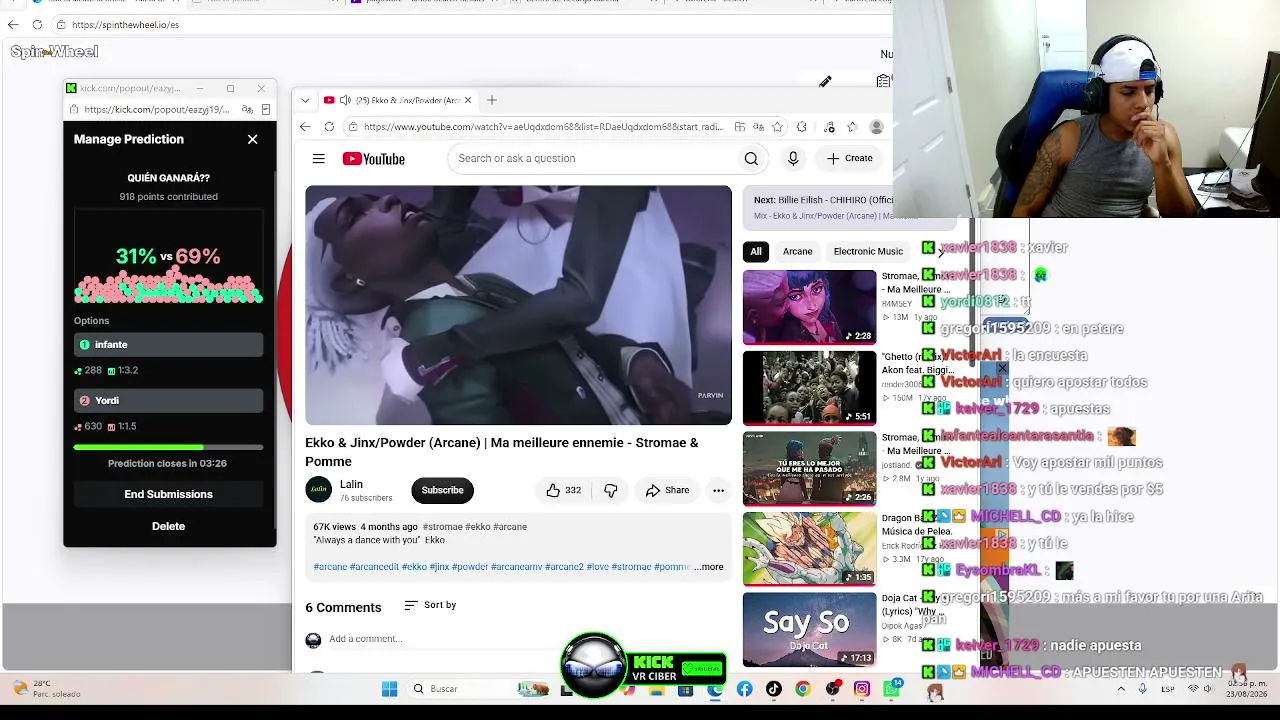Click the Lalin channel name
The height and width of the screenshot is (720, 1280).
[x=351, y=484]
